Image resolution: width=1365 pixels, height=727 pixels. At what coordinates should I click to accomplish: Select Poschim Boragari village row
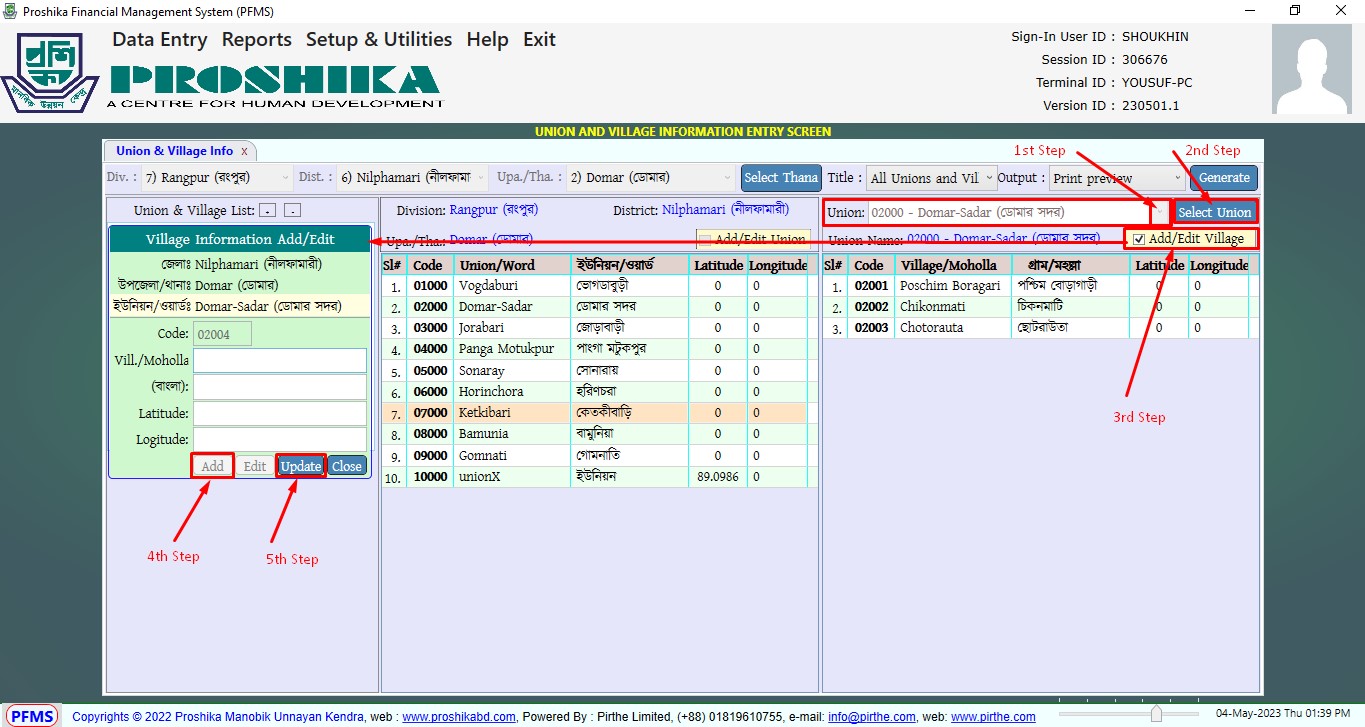coord(1036,286)
